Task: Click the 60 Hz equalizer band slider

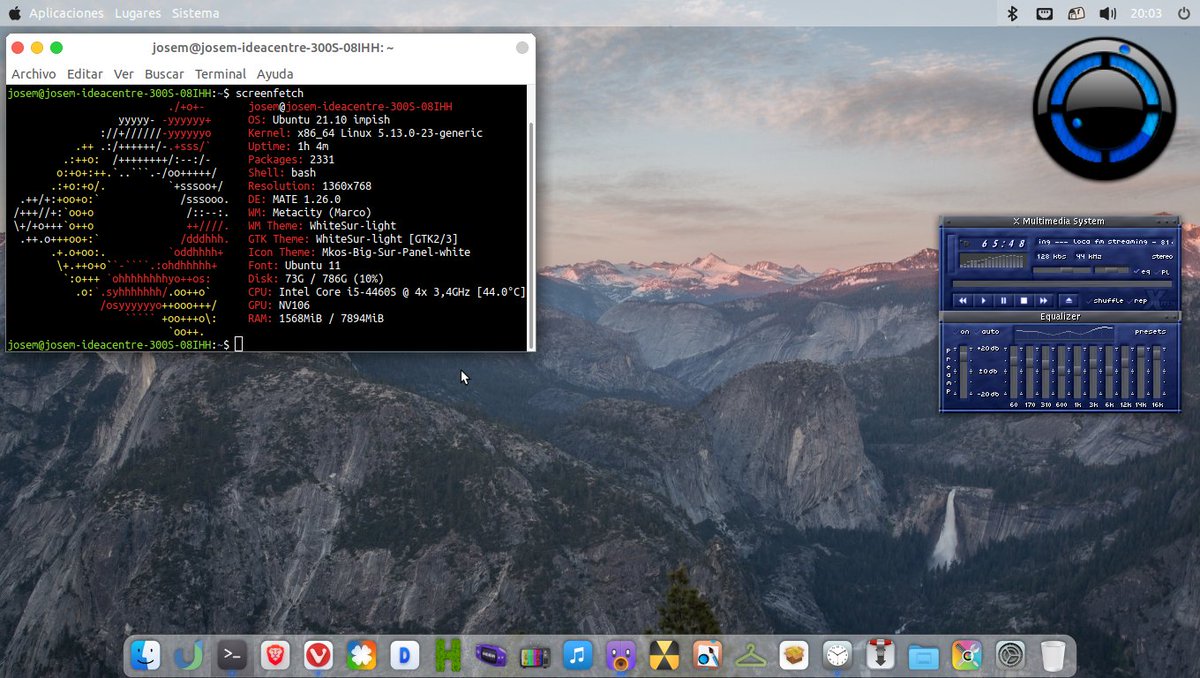Action: 1013,371
